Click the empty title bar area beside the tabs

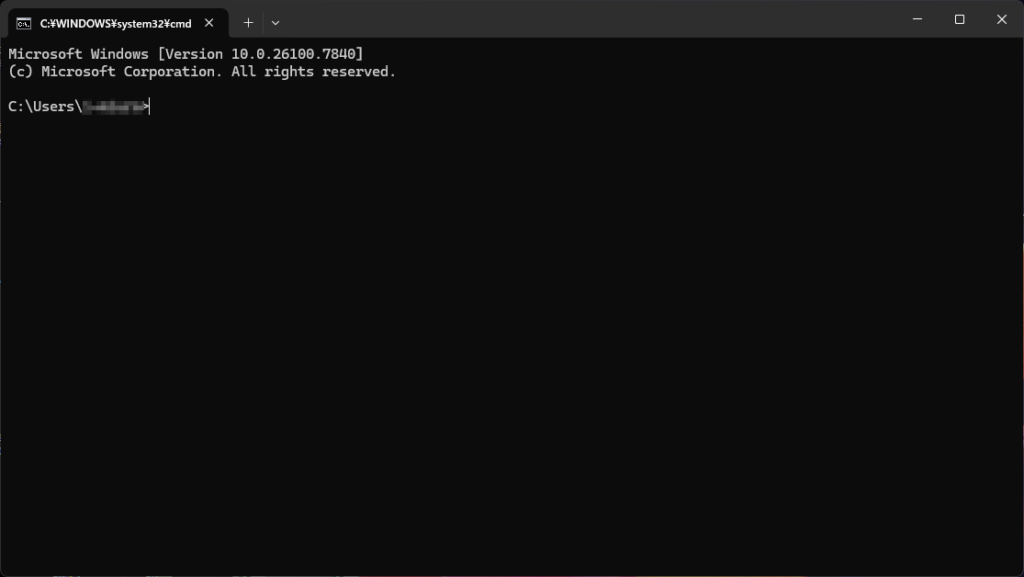[x=588, y=20]
